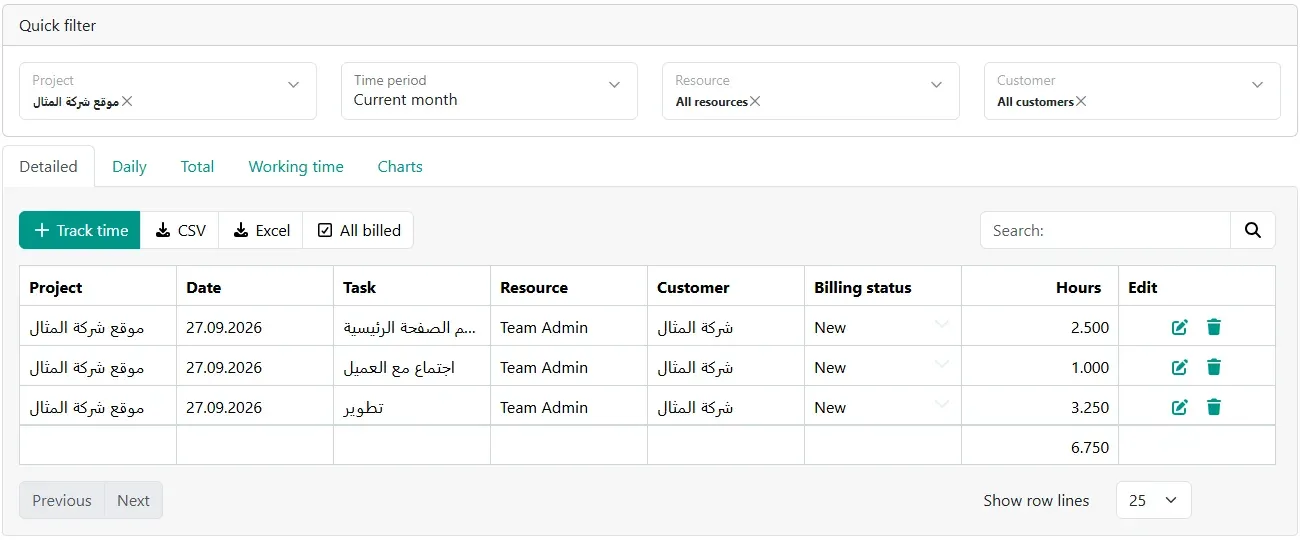Open the Charts tab
The height and width of the screenshot is (540, 1300).
400,167
